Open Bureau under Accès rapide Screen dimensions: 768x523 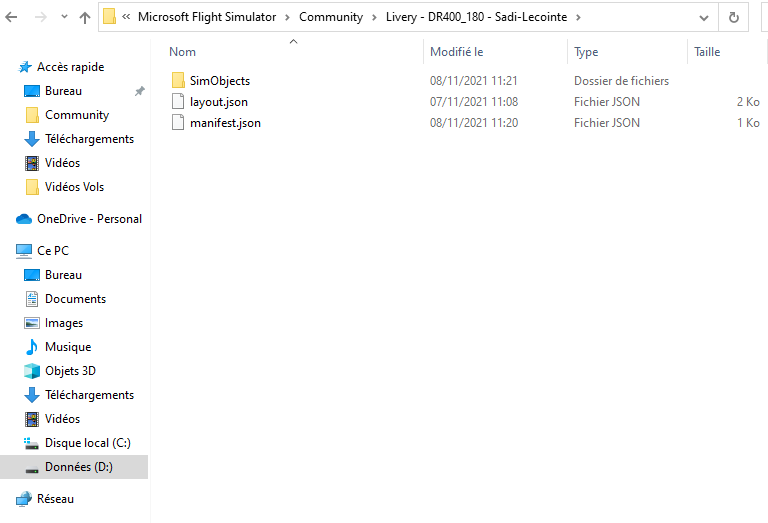[63, 91]
